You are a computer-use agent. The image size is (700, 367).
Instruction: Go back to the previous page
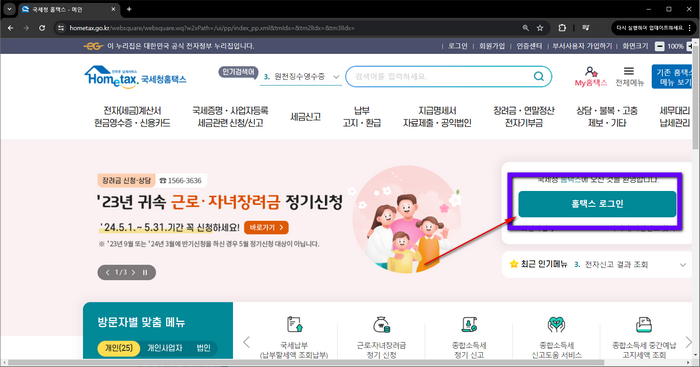10,28
